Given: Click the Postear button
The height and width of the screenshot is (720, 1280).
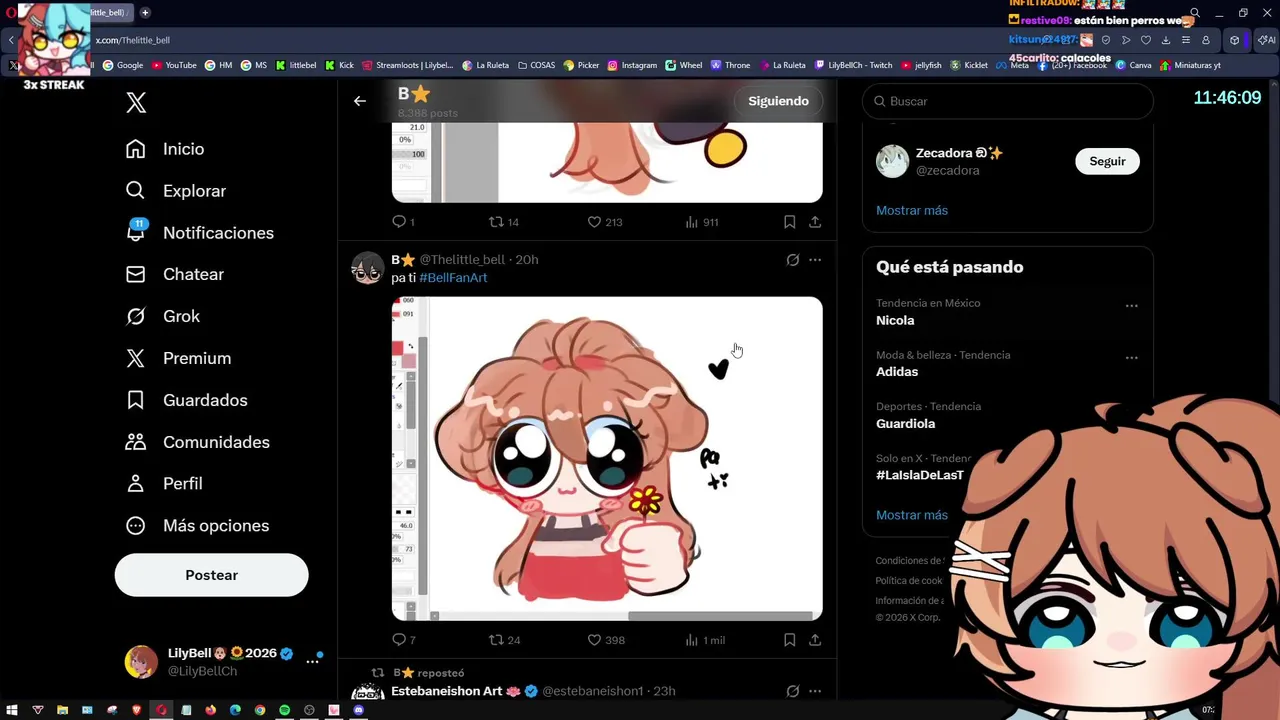Looking at the screenshot, I should coord(211,575).
